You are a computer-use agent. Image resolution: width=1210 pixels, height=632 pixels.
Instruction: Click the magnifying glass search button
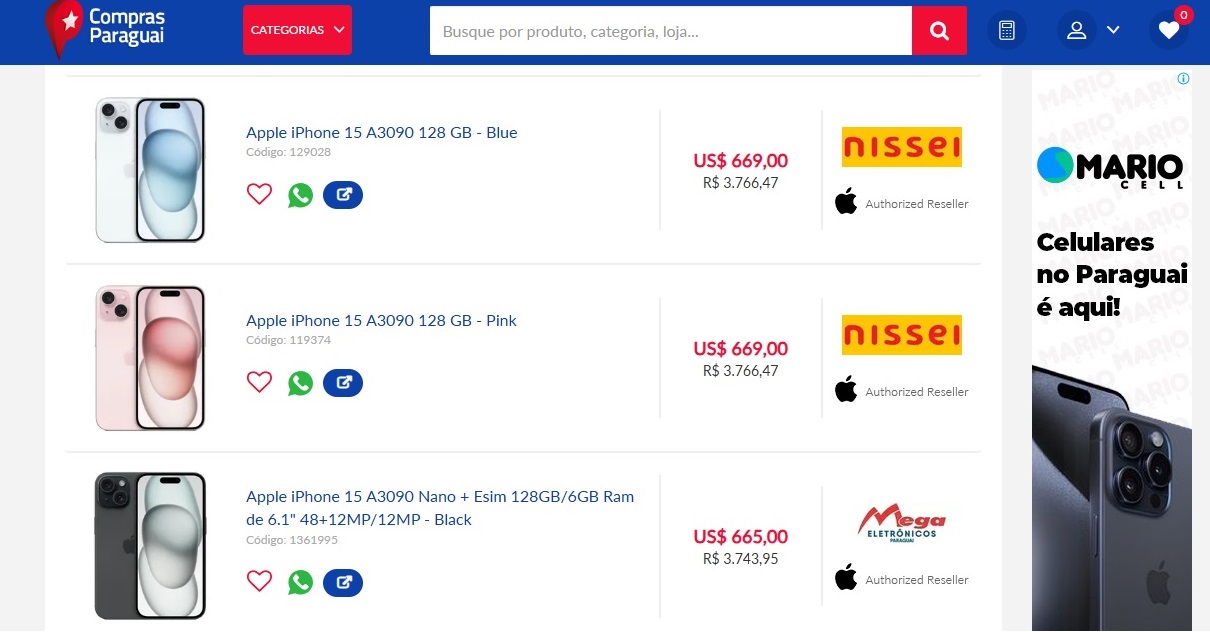point(939,31)
